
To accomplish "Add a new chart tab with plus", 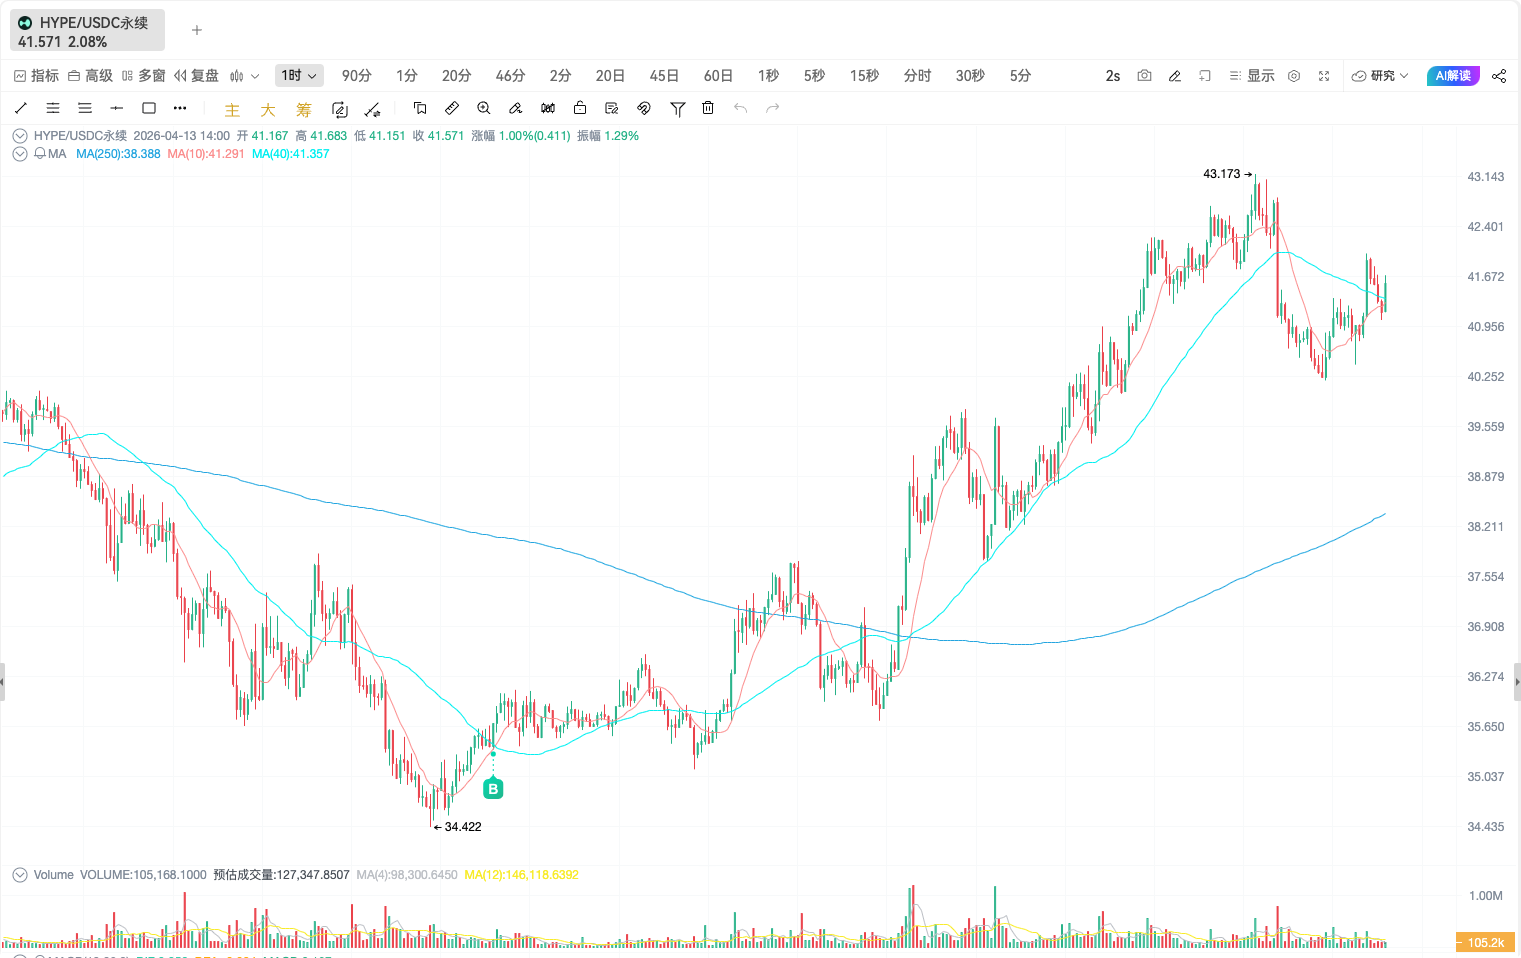I will (x=197, y=30).
